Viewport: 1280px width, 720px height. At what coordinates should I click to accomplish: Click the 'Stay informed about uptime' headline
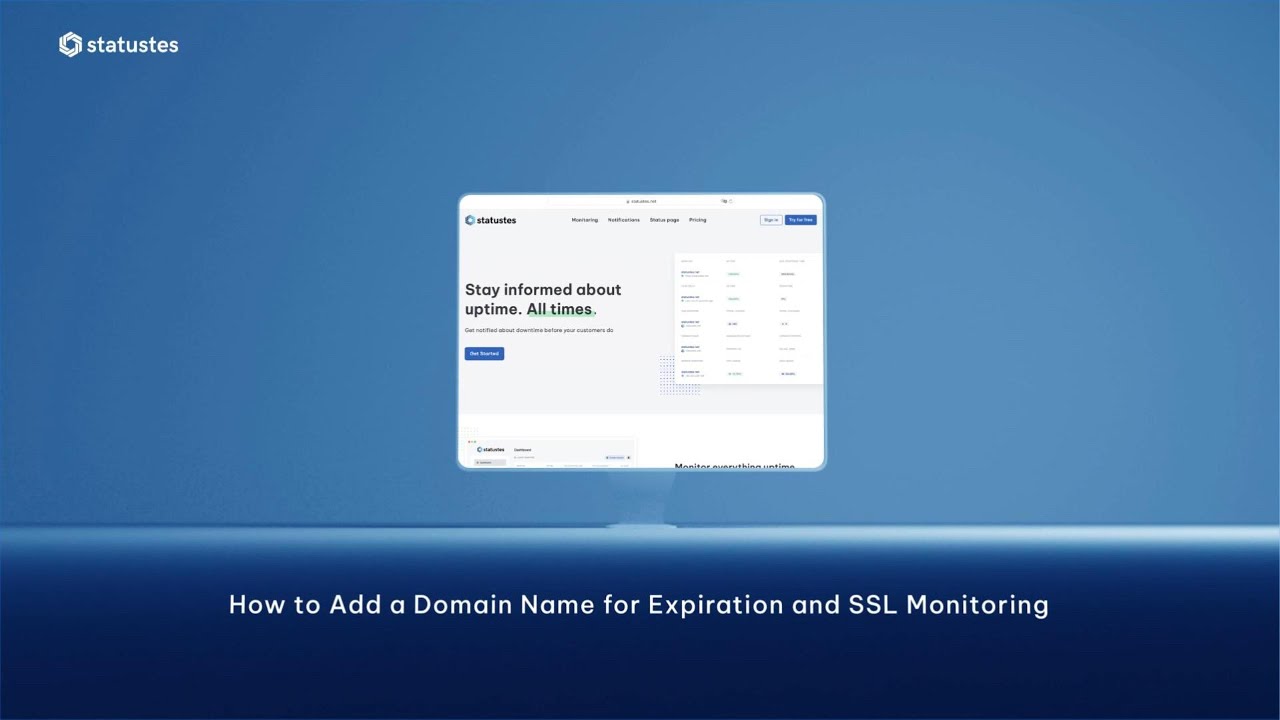543,299
